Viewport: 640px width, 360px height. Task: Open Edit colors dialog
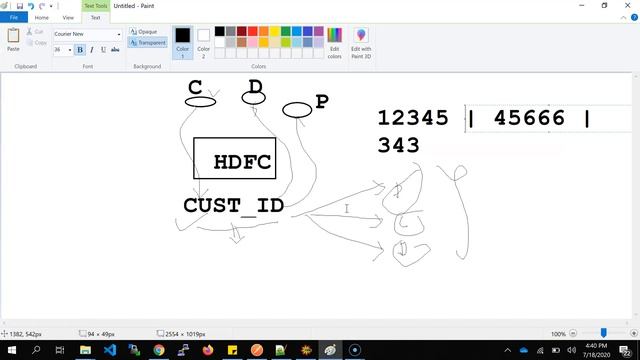click(334, 43)
